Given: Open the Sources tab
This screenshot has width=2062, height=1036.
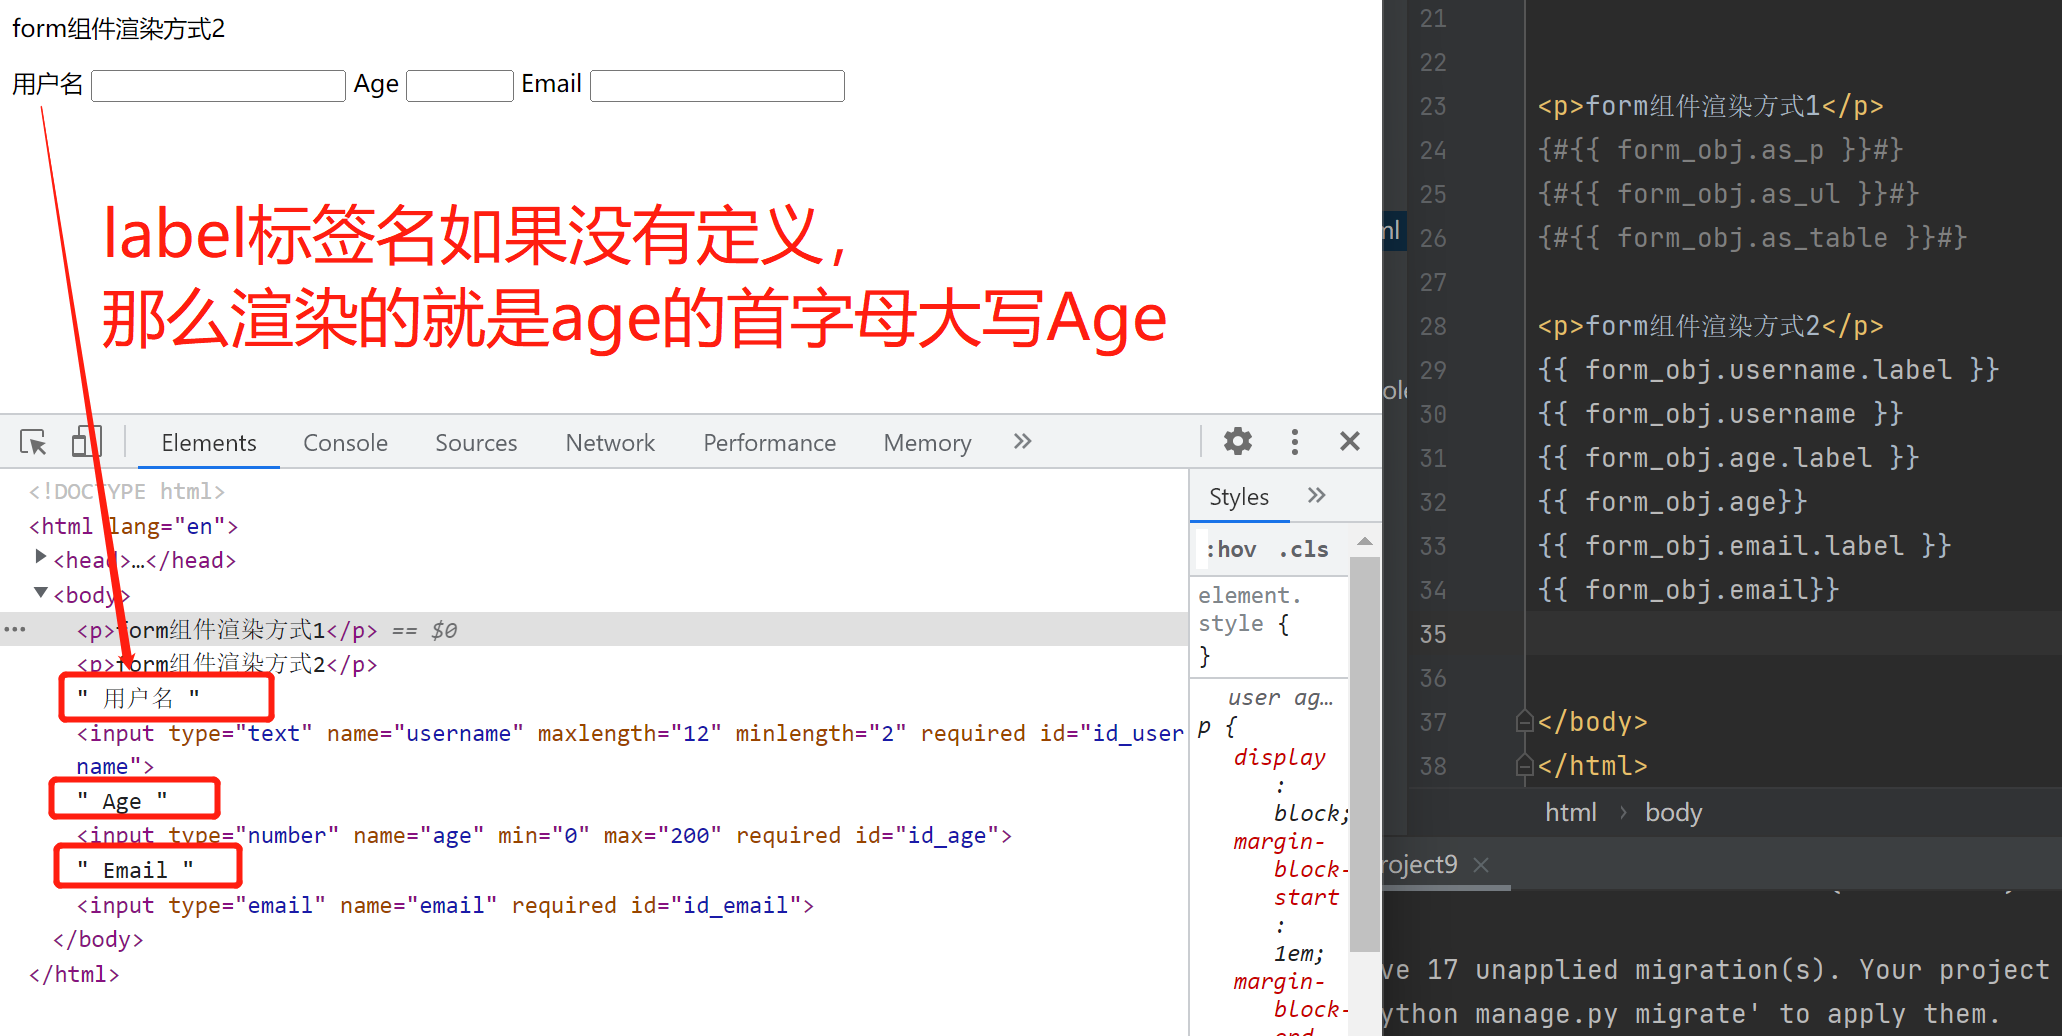Looking at the screenshot, I should tap(476, 443).
